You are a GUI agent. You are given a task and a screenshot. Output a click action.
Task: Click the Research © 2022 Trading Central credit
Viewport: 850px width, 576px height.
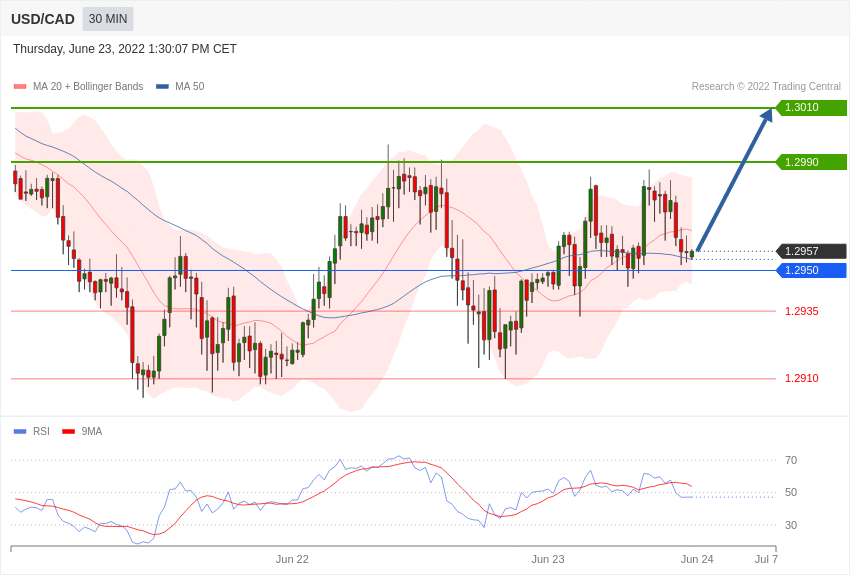[x=766, y=87]
